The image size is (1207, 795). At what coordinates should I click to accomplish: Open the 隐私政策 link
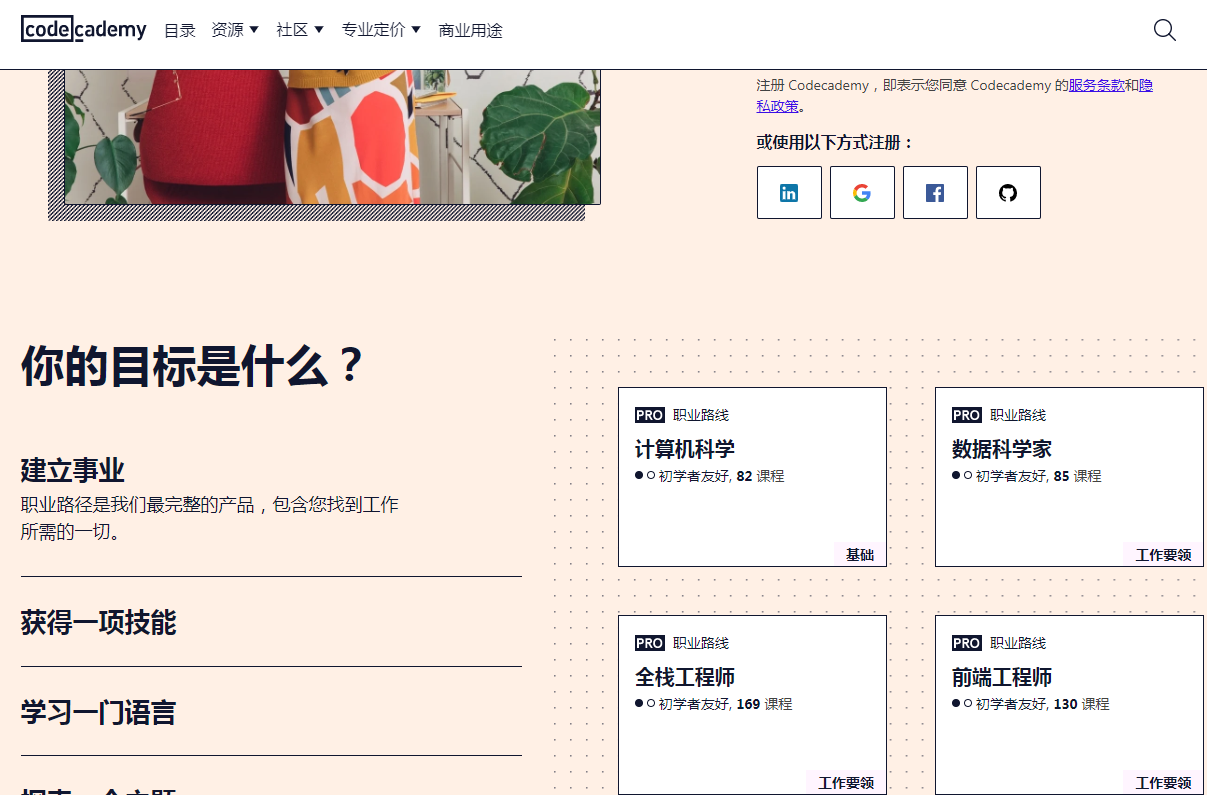778,105
